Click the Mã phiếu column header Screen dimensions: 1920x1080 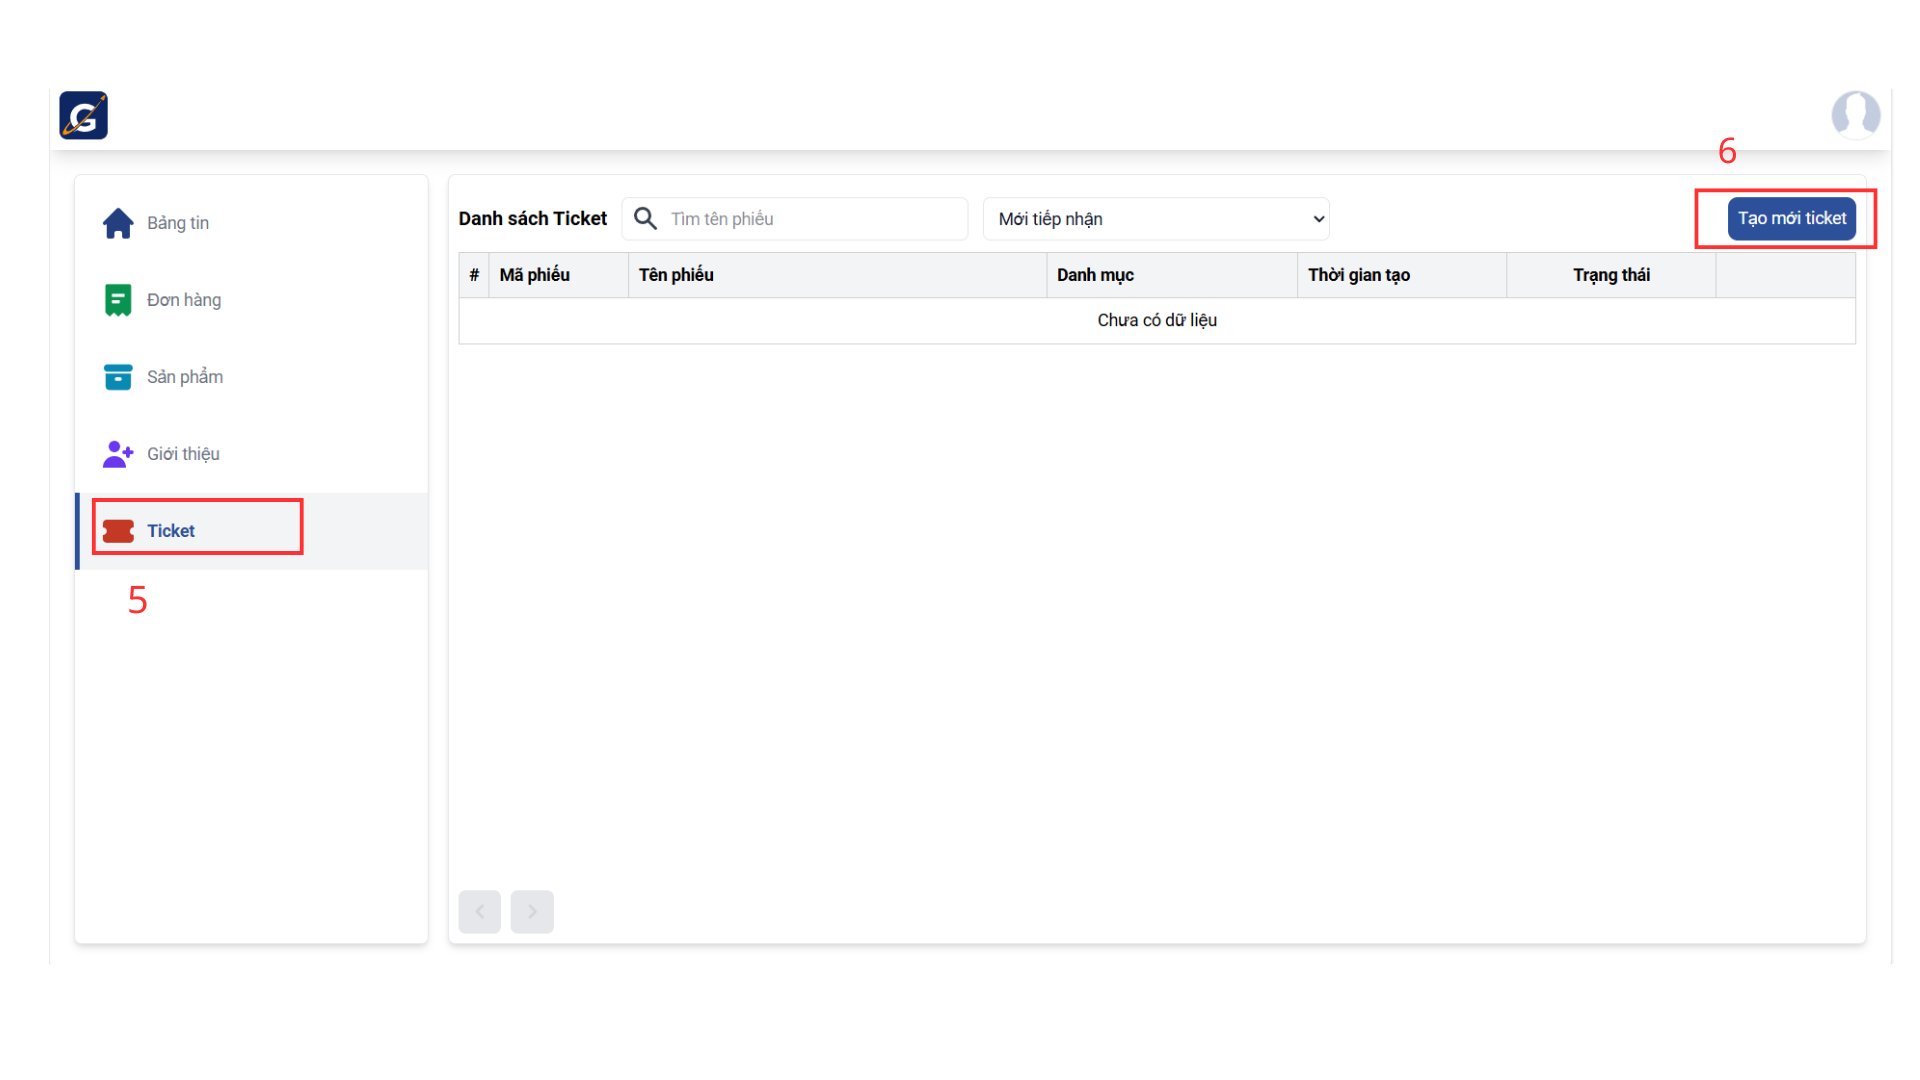pos(535,275)
